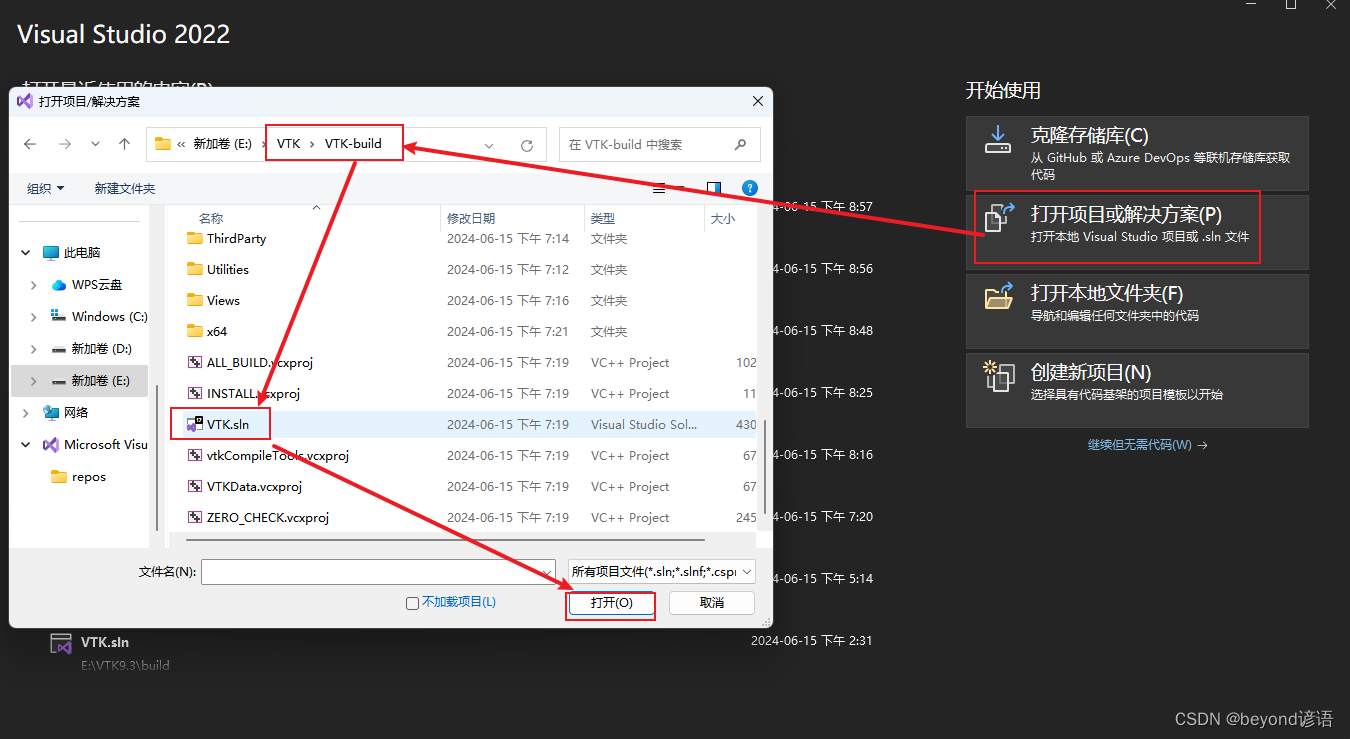Screen dimensions: 1350x739
Task: Click the 继续但无需代码(W) link
Action: [1141, 445]
